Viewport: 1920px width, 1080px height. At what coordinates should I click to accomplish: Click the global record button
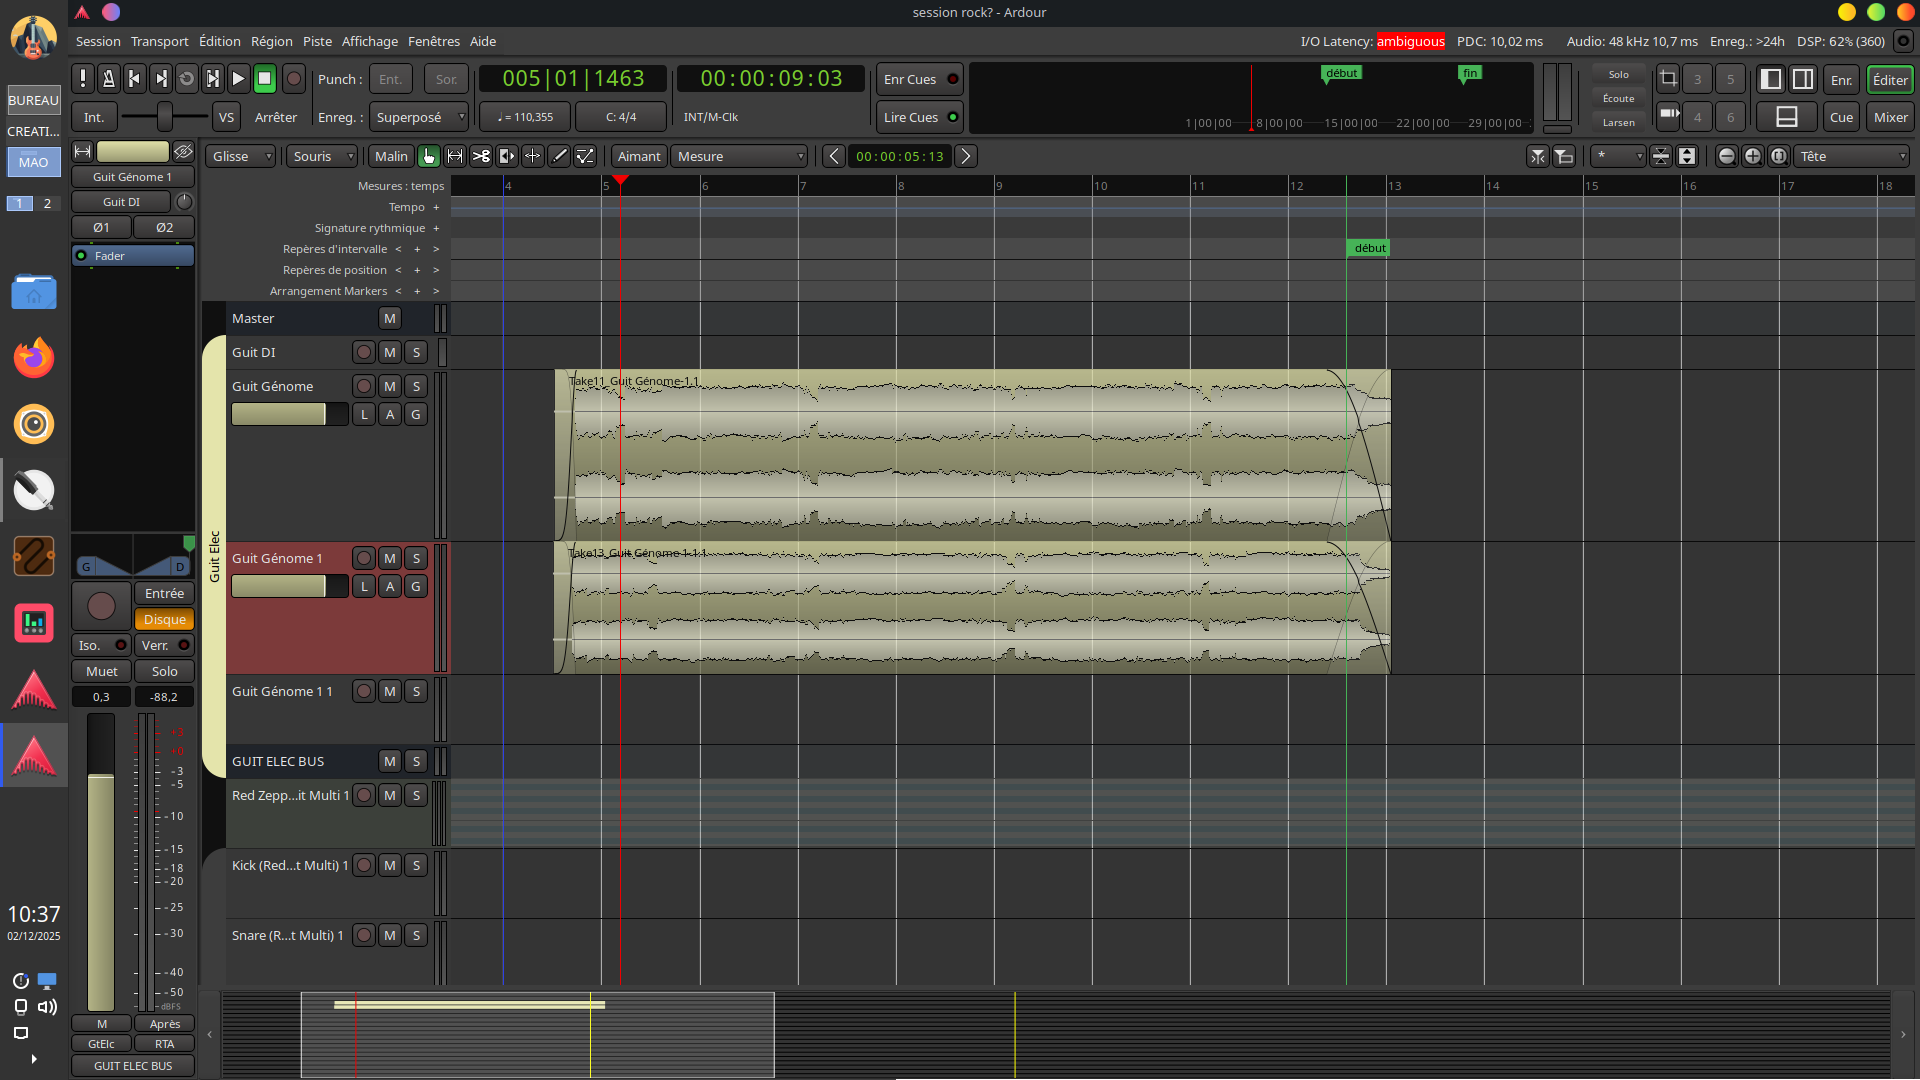coord(293,79)
